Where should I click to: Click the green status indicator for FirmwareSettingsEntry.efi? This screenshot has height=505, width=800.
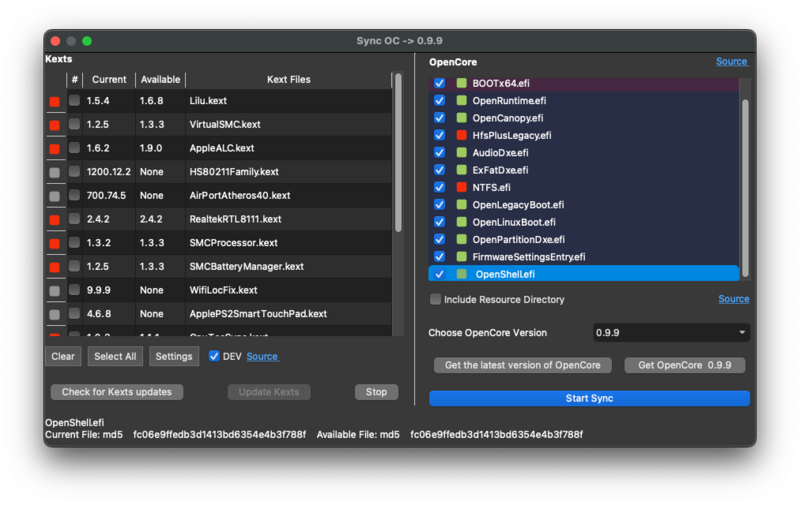462,257
